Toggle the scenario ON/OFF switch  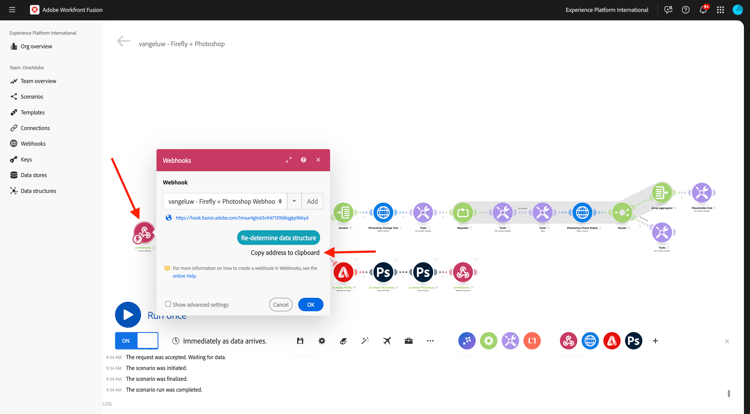137,341
